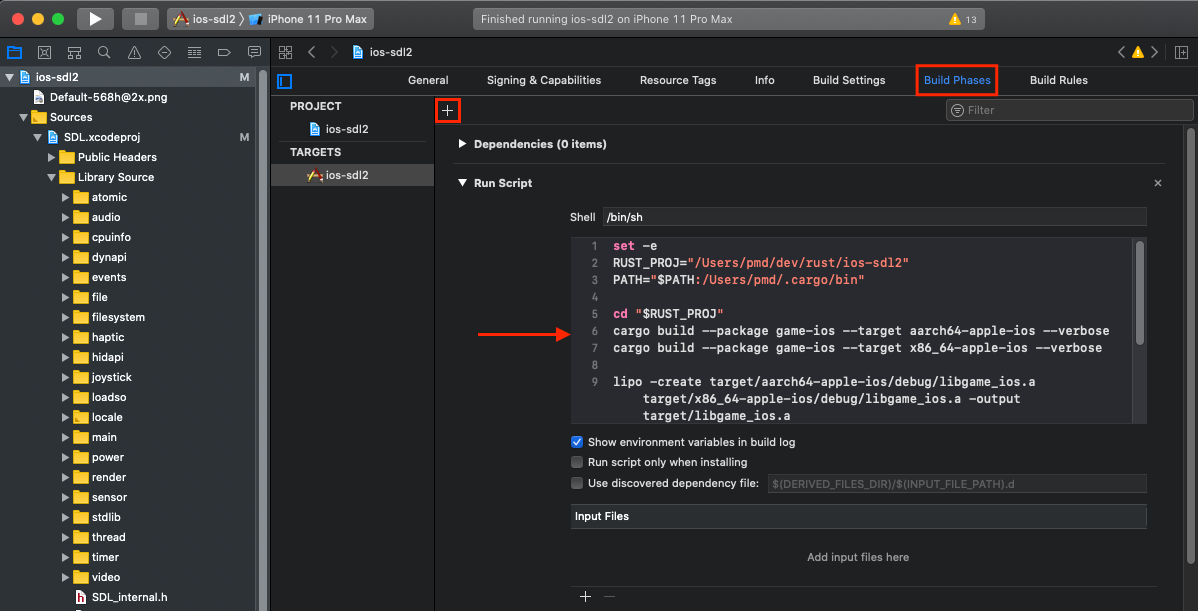The image size is (1198, 611).
Task: Open the Breakpoint navigator icon
Action: [x=224, y=53]
